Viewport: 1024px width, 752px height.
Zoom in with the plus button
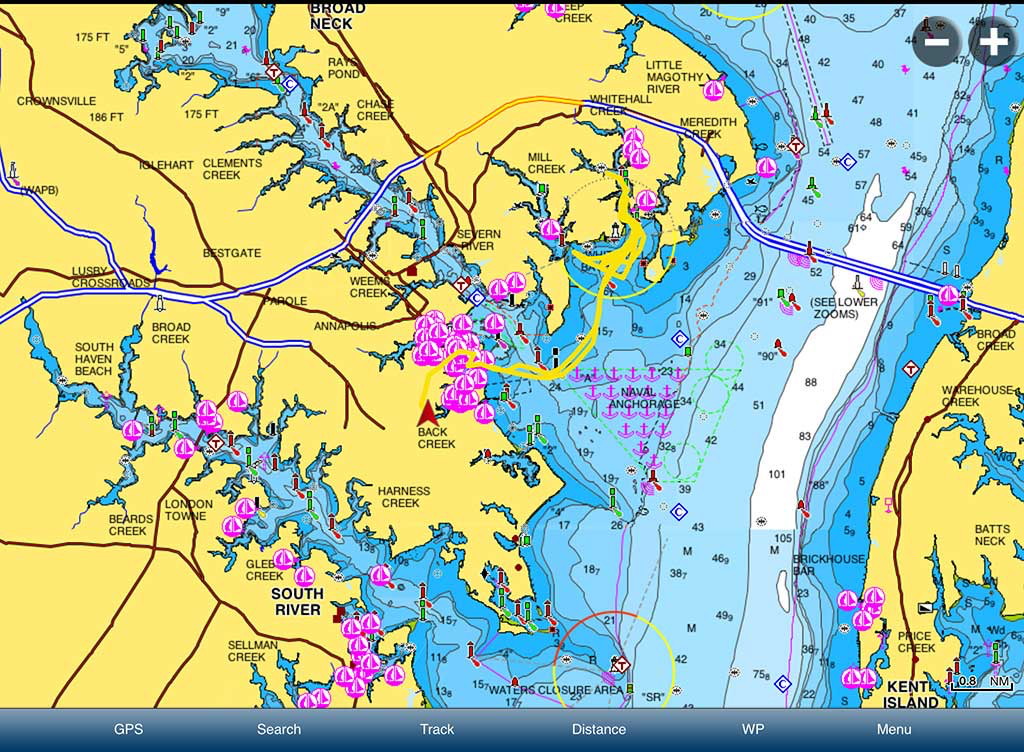(x=993, y=42)
